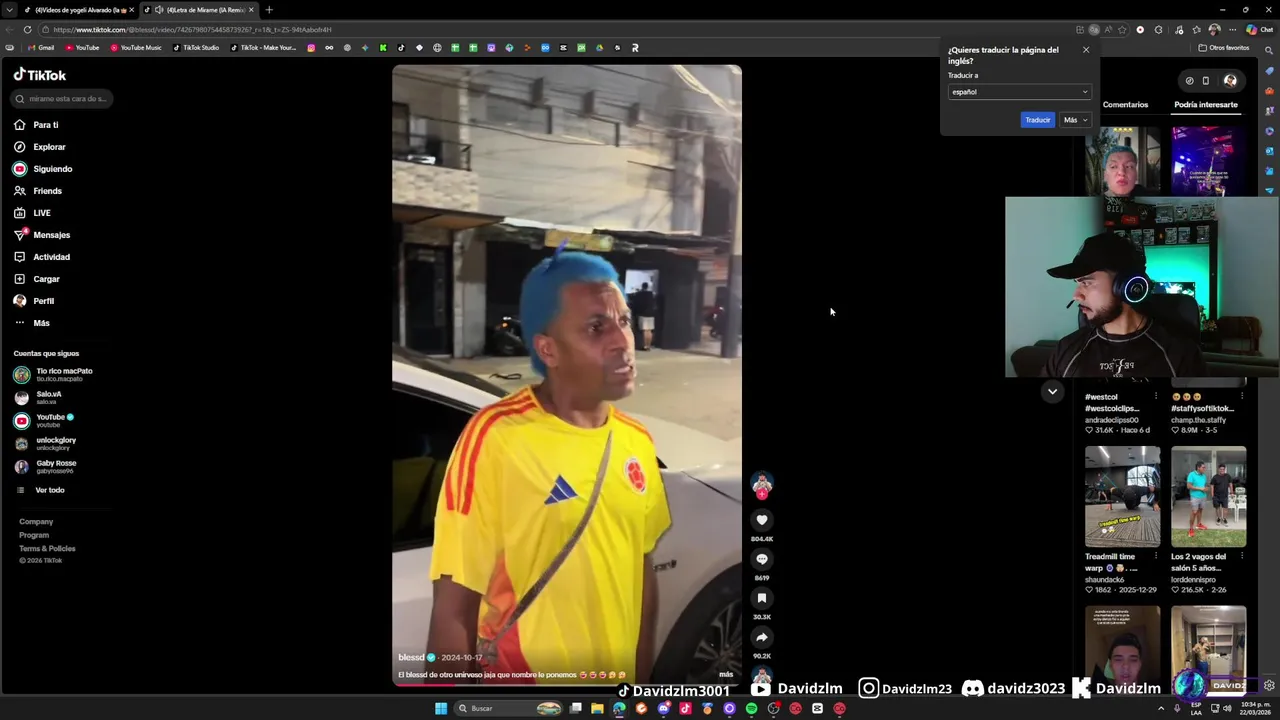Switch to Videos de yogeli Alvarado browser tab
The image size is (1280, 720).
point(78,10)
